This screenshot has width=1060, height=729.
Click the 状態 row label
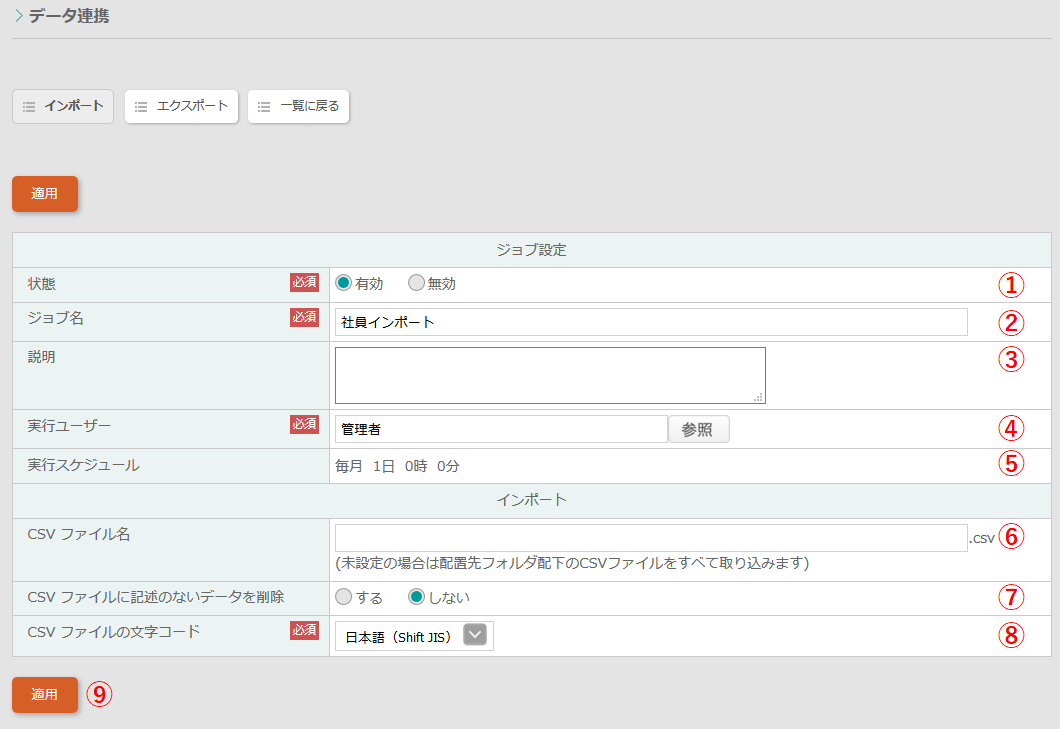pyautogui.click(x=42, y=284)
